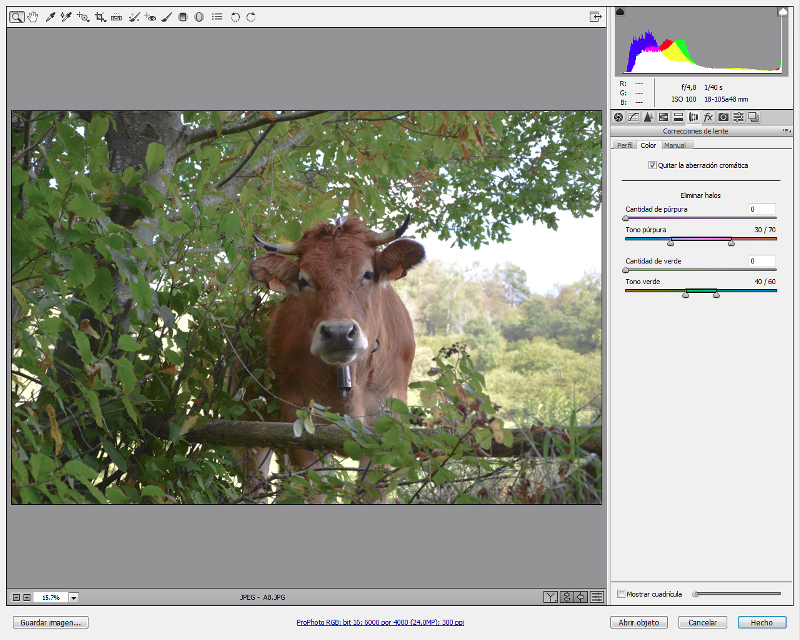The image size is (800, 640).
Task: Click the Cancelar button
Action: [x=703, y=623]
